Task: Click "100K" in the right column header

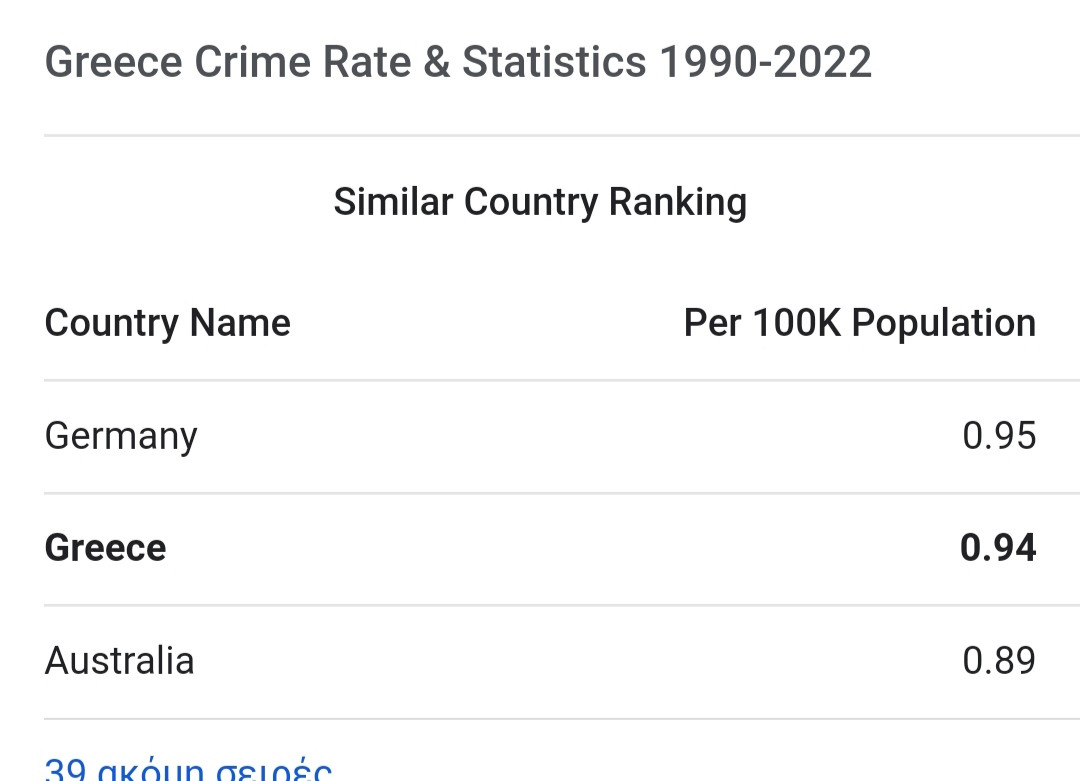Action: point(797,323)
